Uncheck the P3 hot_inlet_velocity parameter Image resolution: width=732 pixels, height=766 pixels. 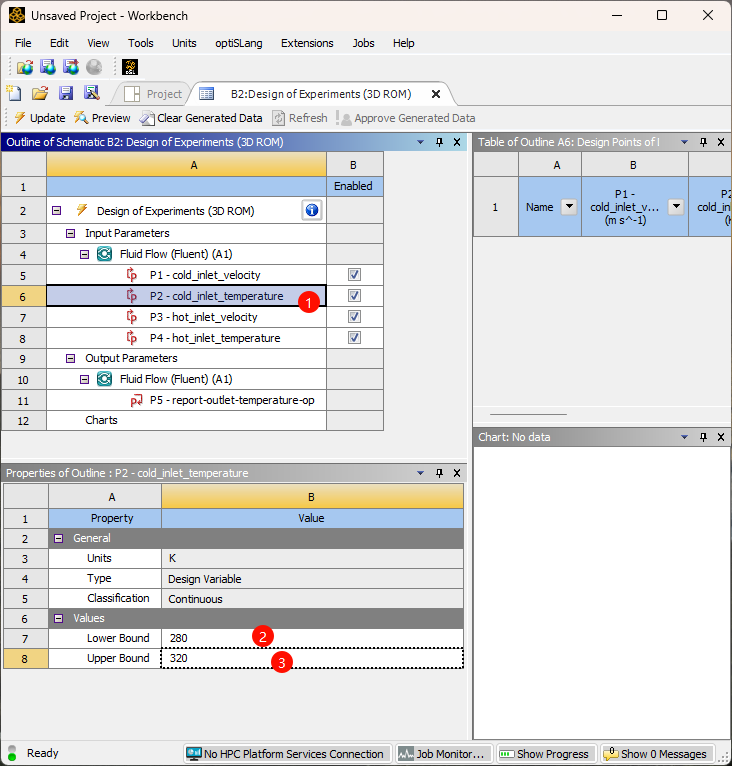354,317
